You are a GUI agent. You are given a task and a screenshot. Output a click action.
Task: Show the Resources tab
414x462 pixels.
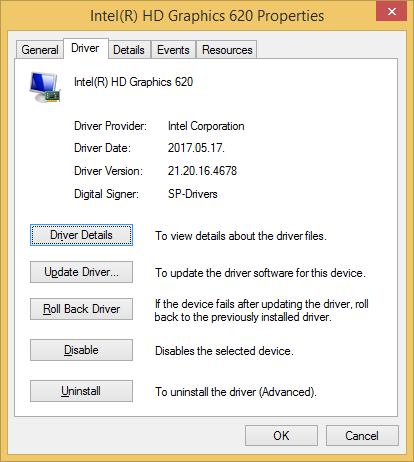[x=227, y=50]
